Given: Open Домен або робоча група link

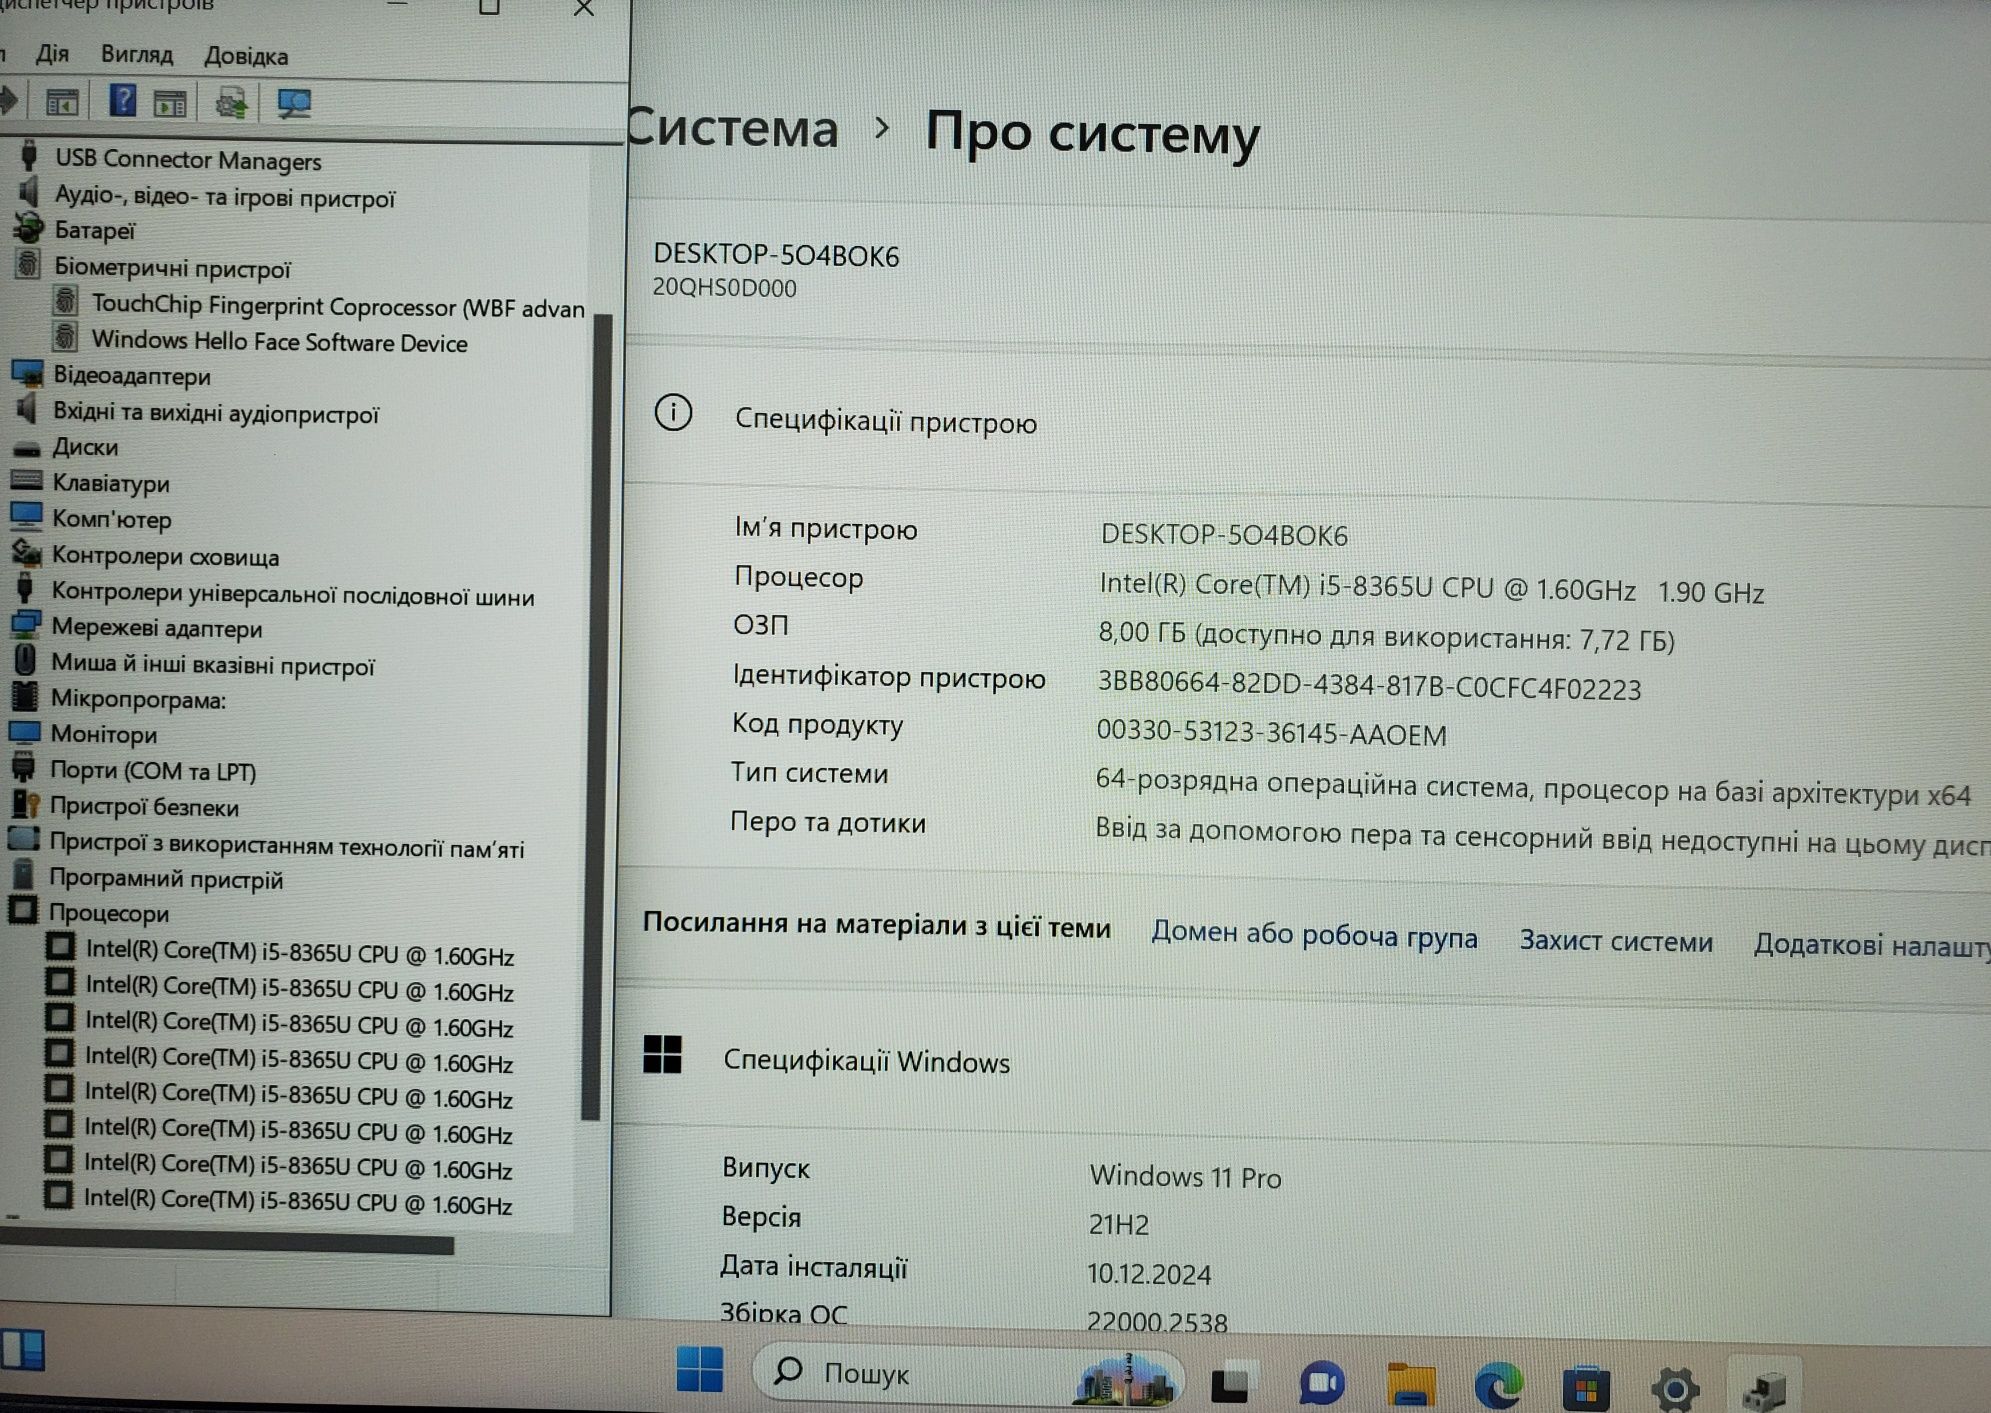Looking at the screenshot, I should pyautogui.click(x=1314, y=935).
